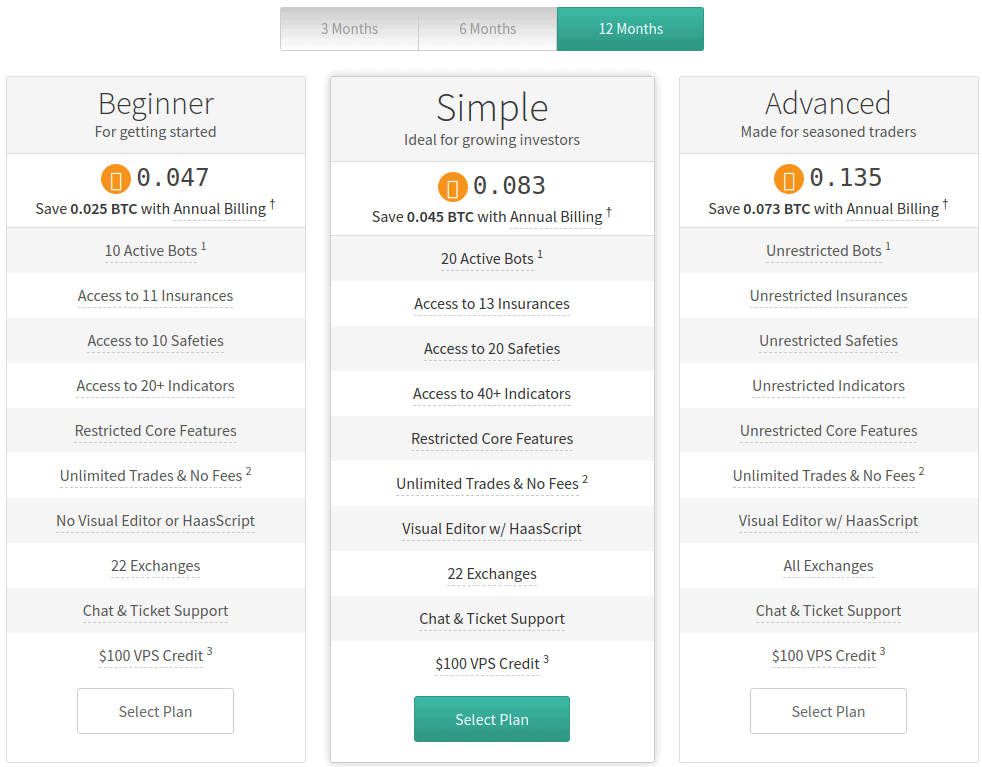Select the Beginner plan button
The width and height of the screenshot is (982, 767).
155,711
